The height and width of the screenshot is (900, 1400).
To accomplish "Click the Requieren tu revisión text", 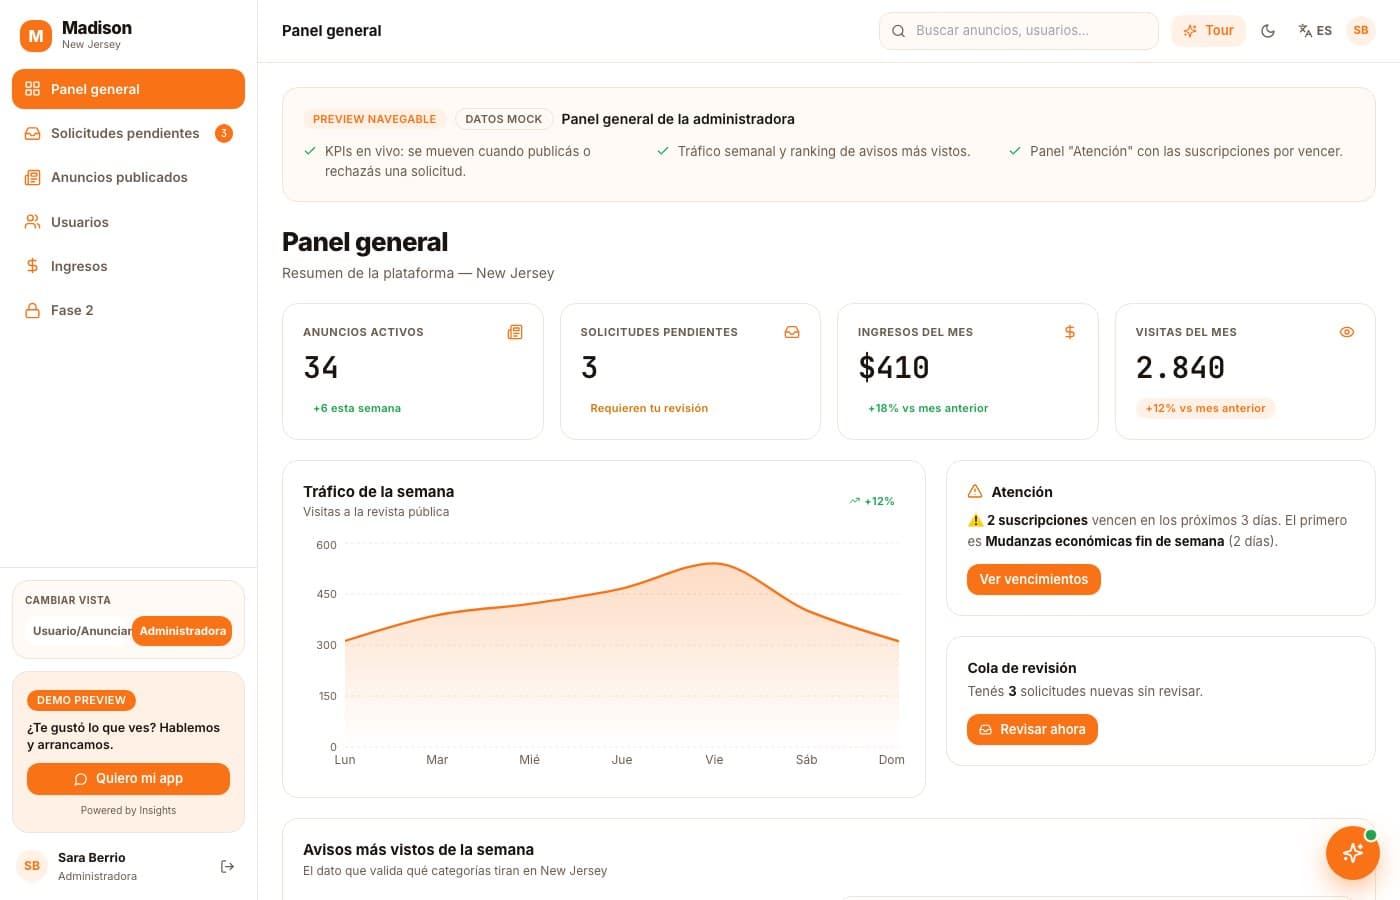I will tap(649, 408).
